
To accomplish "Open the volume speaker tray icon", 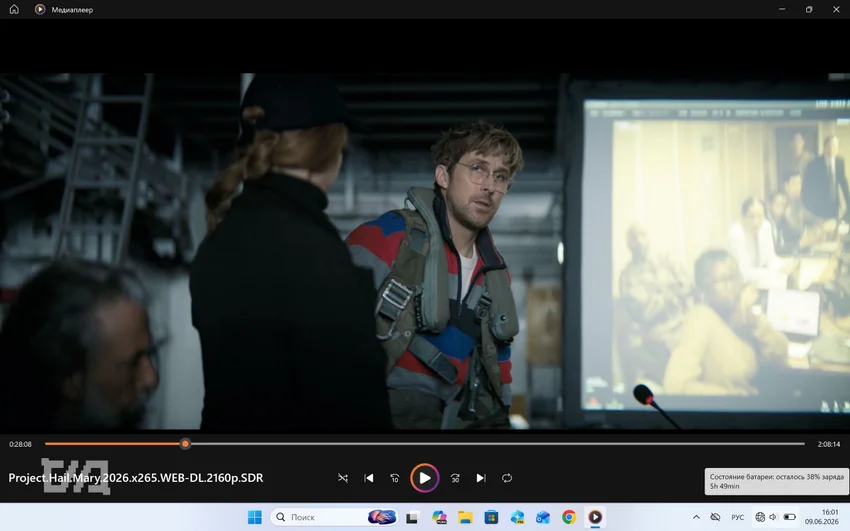I will coord(772,517).
